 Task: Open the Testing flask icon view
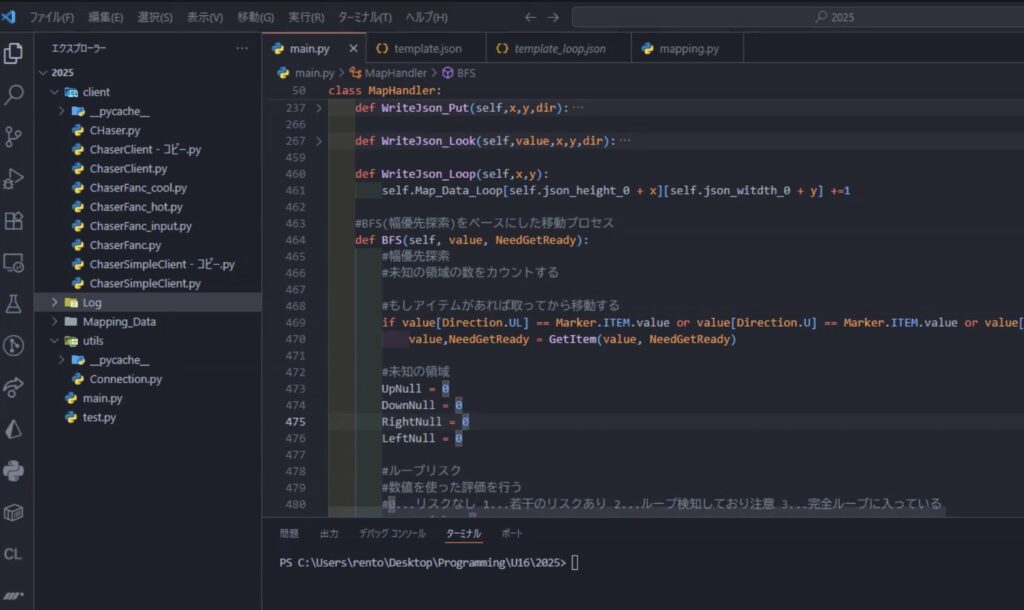tap(14, 304)
